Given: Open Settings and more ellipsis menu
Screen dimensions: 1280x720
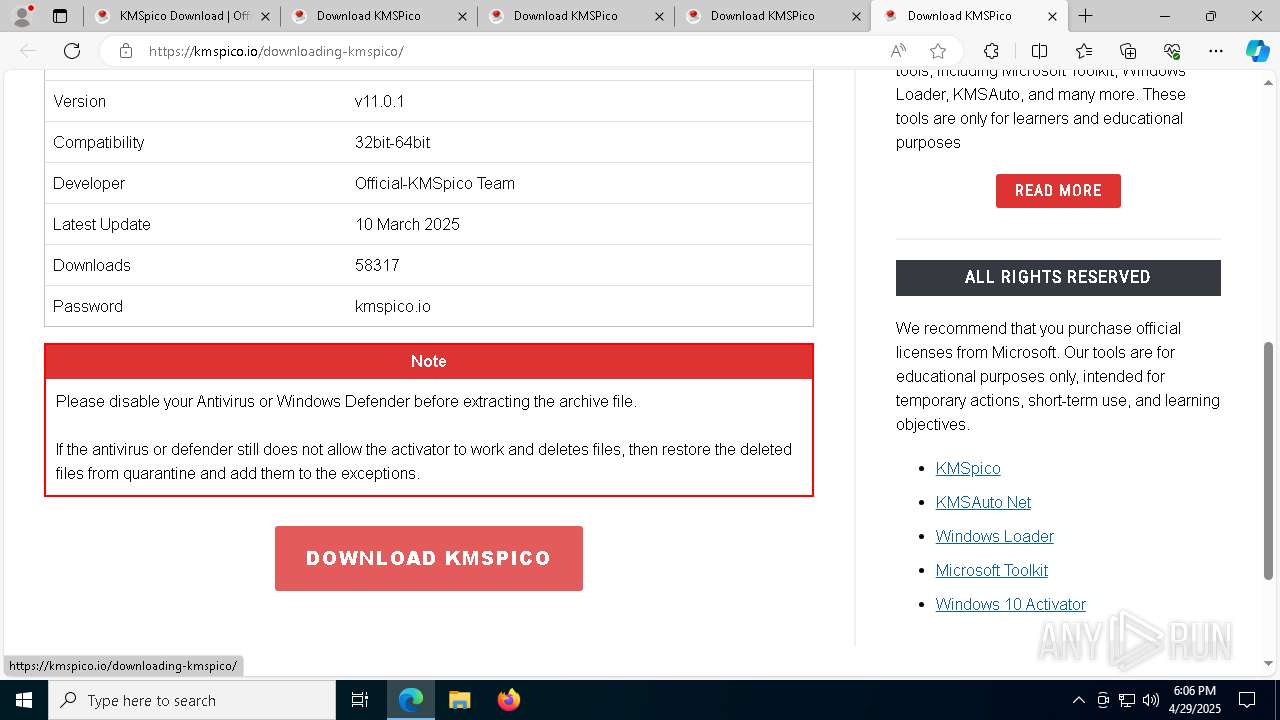Looking at the screenshot, I should click(x=1216, y=51).
